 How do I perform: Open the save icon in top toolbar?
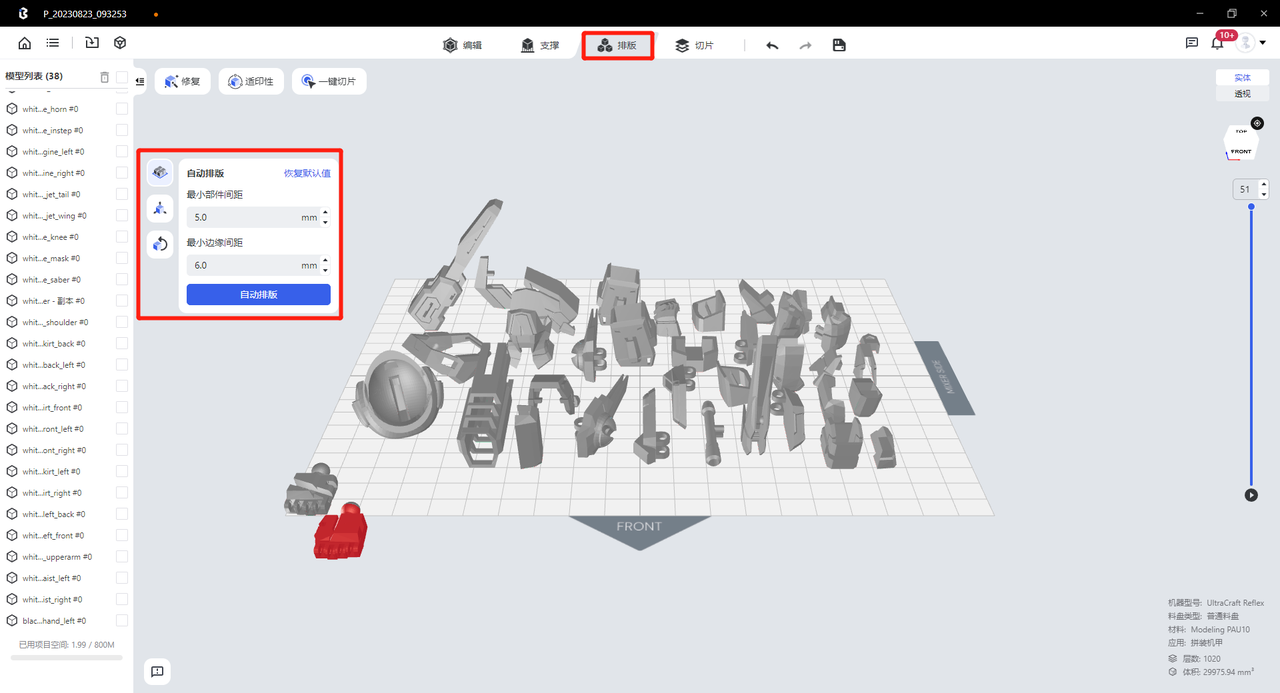(839, 45)
